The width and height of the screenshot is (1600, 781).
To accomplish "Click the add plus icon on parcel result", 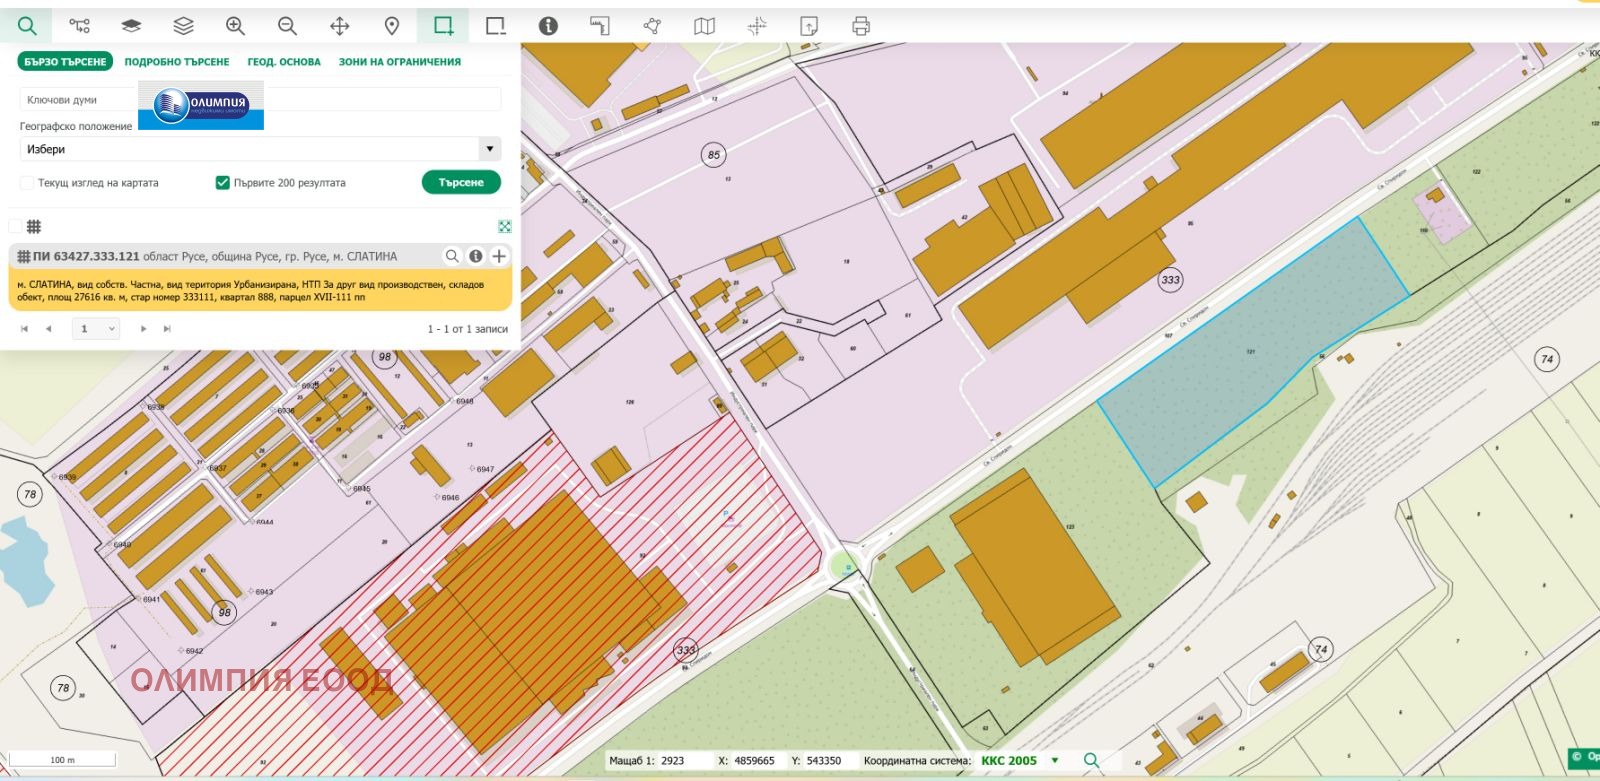I will point(499,257).
